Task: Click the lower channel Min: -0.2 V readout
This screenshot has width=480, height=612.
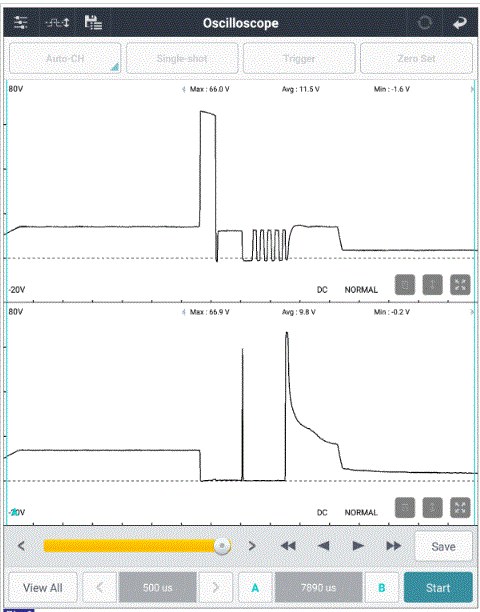Action: 392,312
